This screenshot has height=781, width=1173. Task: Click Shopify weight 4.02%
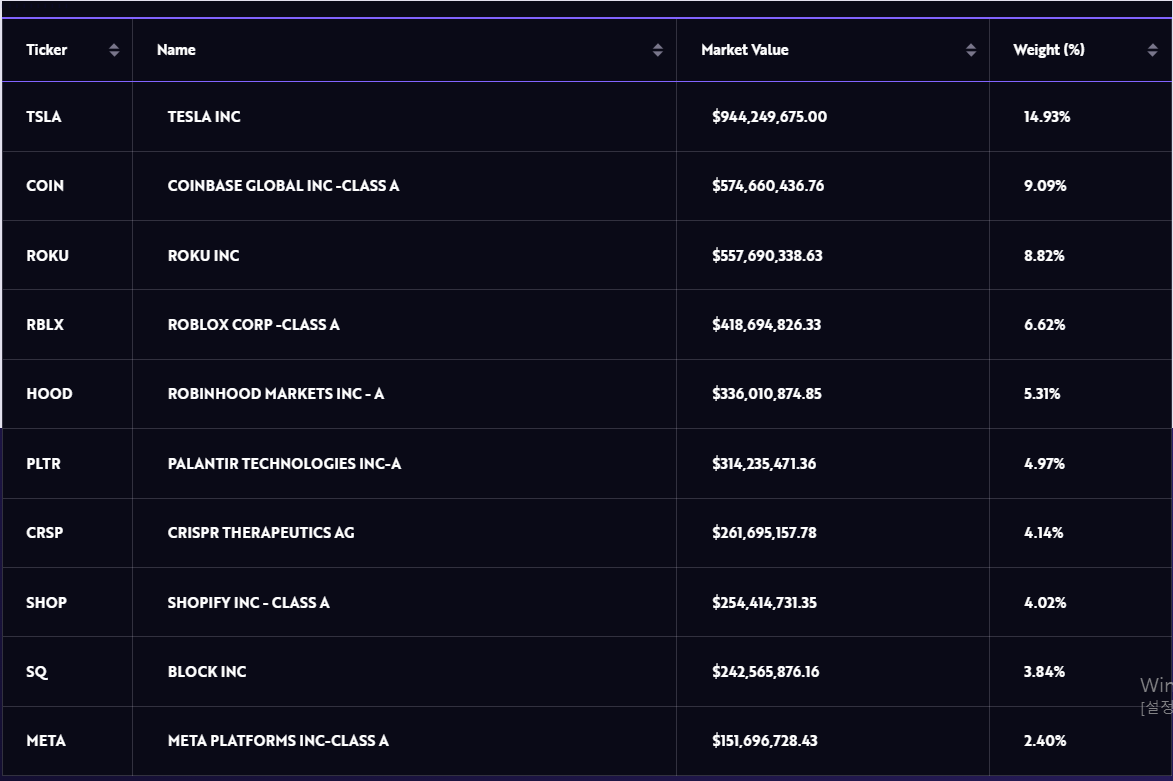[1045, 603]
